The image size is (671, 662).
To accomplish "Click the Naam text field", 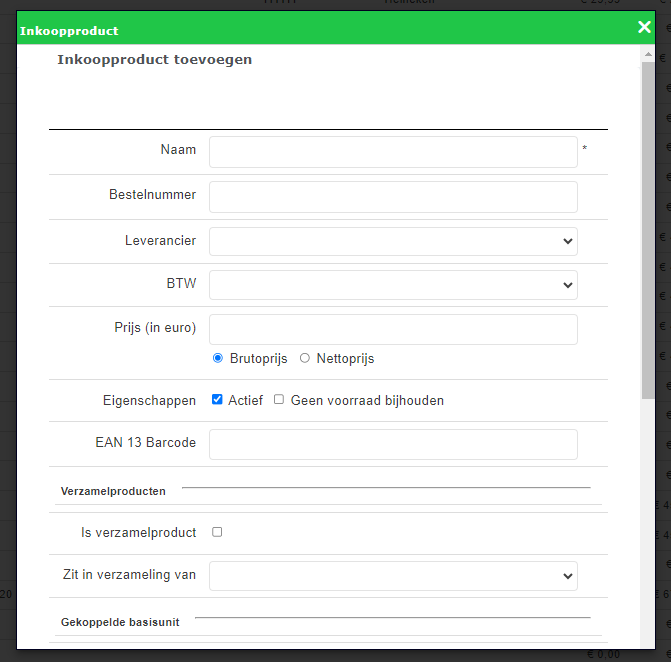I will (393, 152).
